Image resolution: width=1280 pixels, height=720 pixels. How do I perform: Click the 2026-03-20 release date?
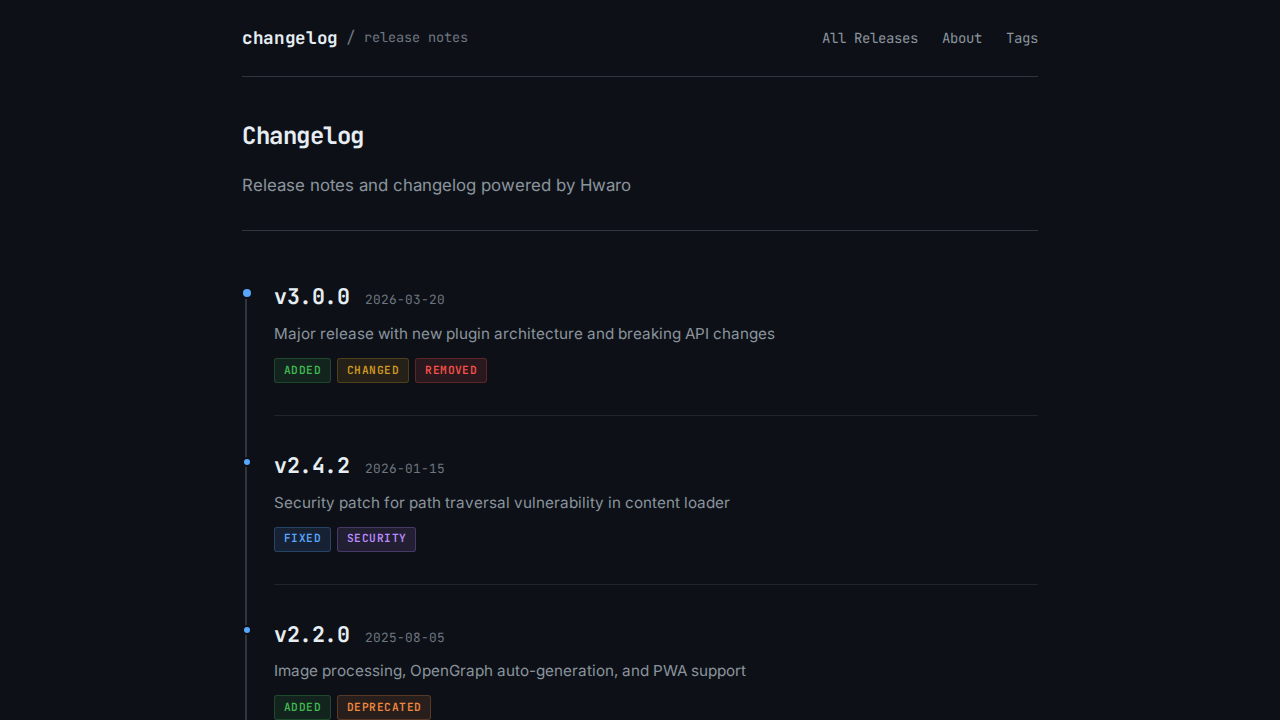404,299
